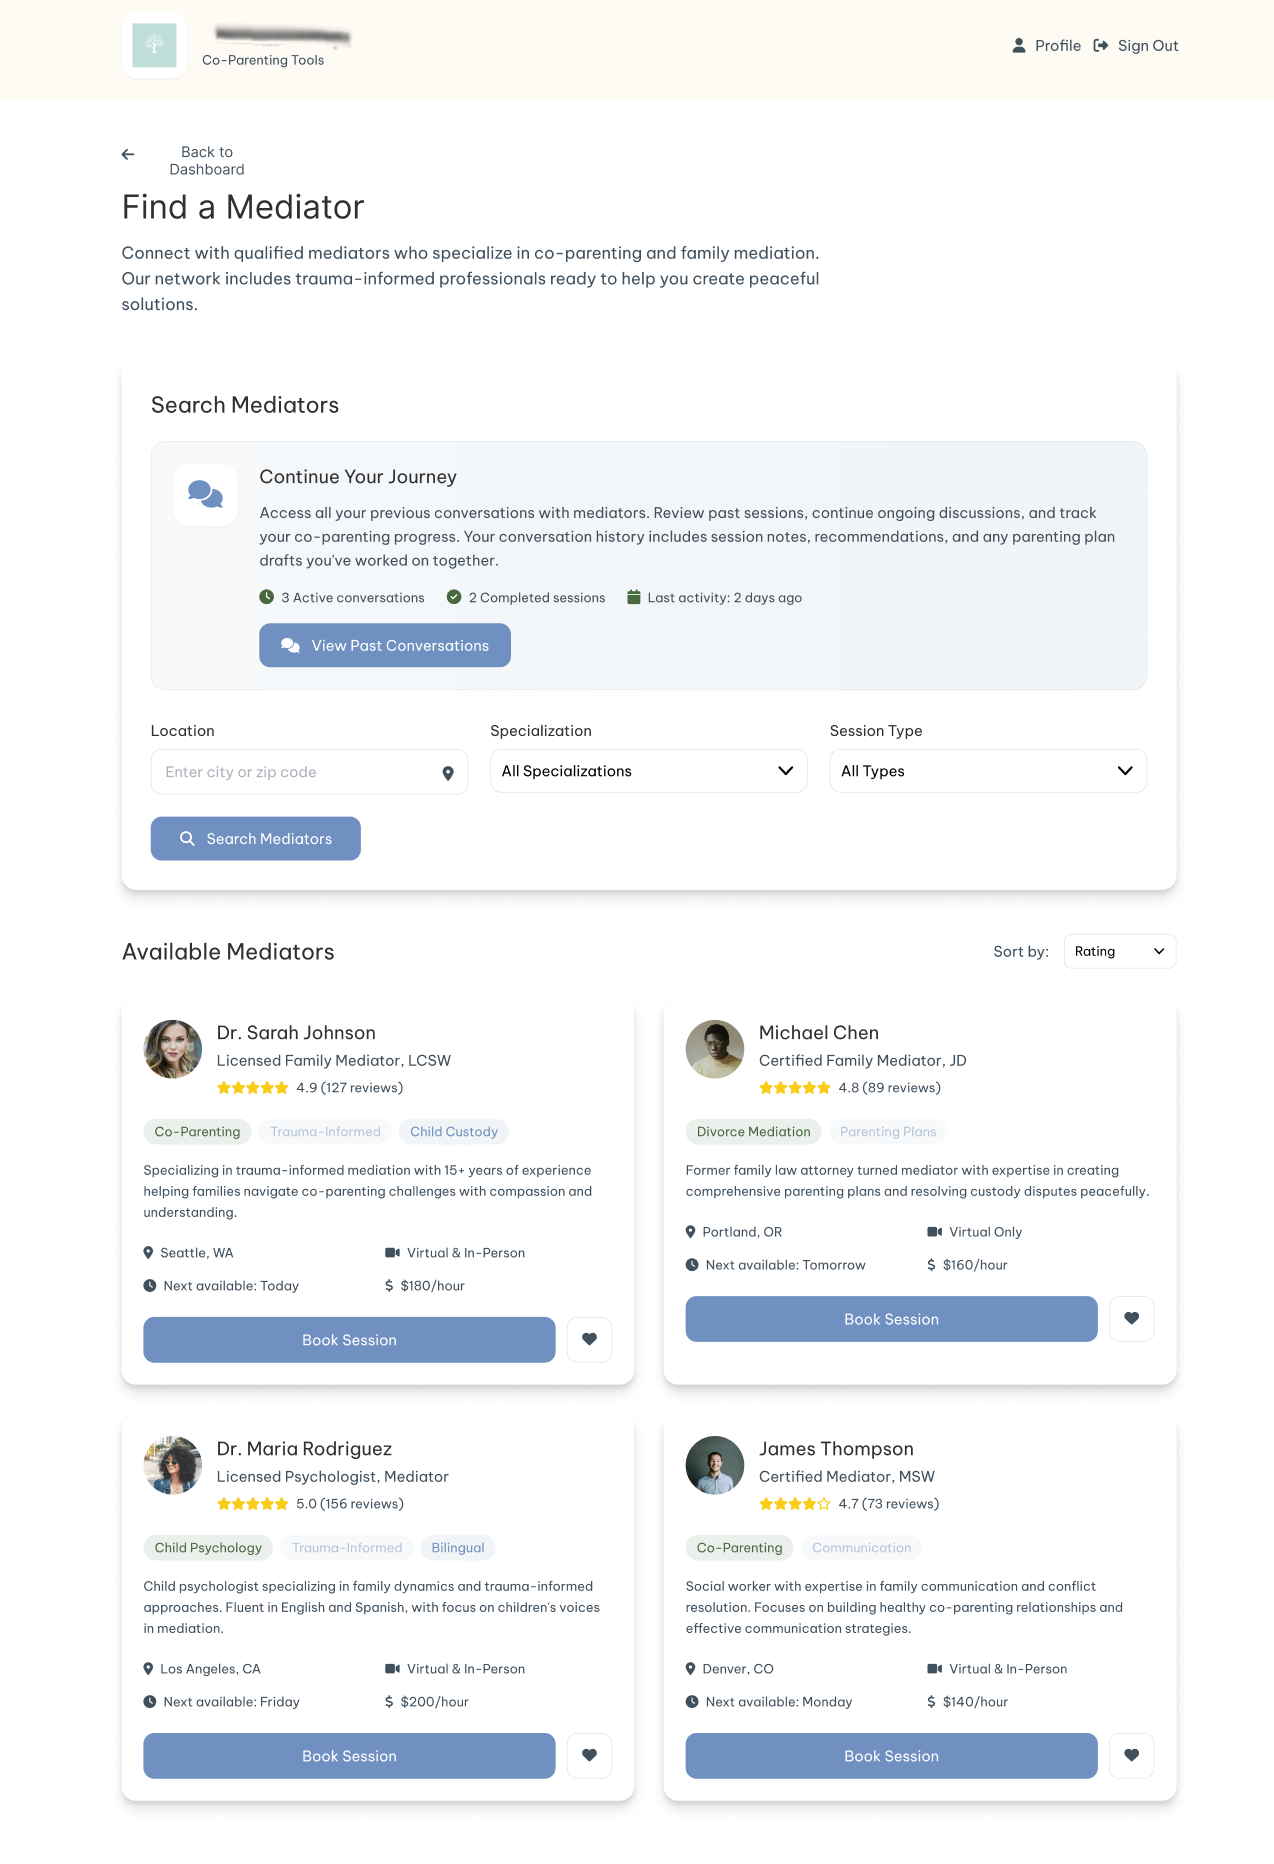Screen dimensions: 1274x1864
Task: Favorite James Thompson with heart button
Action: [x=1131, y=1756]
